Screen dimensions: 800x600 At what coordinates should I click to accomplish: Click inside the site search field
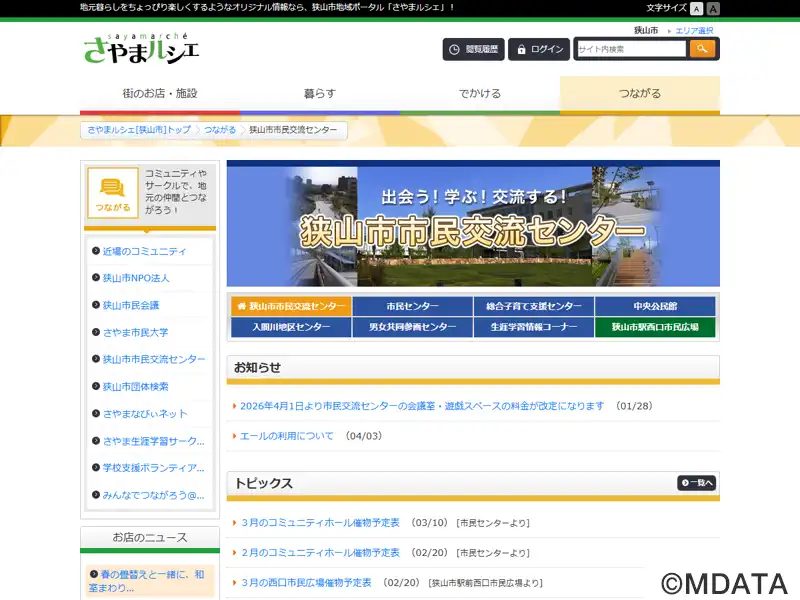[630, 49]
